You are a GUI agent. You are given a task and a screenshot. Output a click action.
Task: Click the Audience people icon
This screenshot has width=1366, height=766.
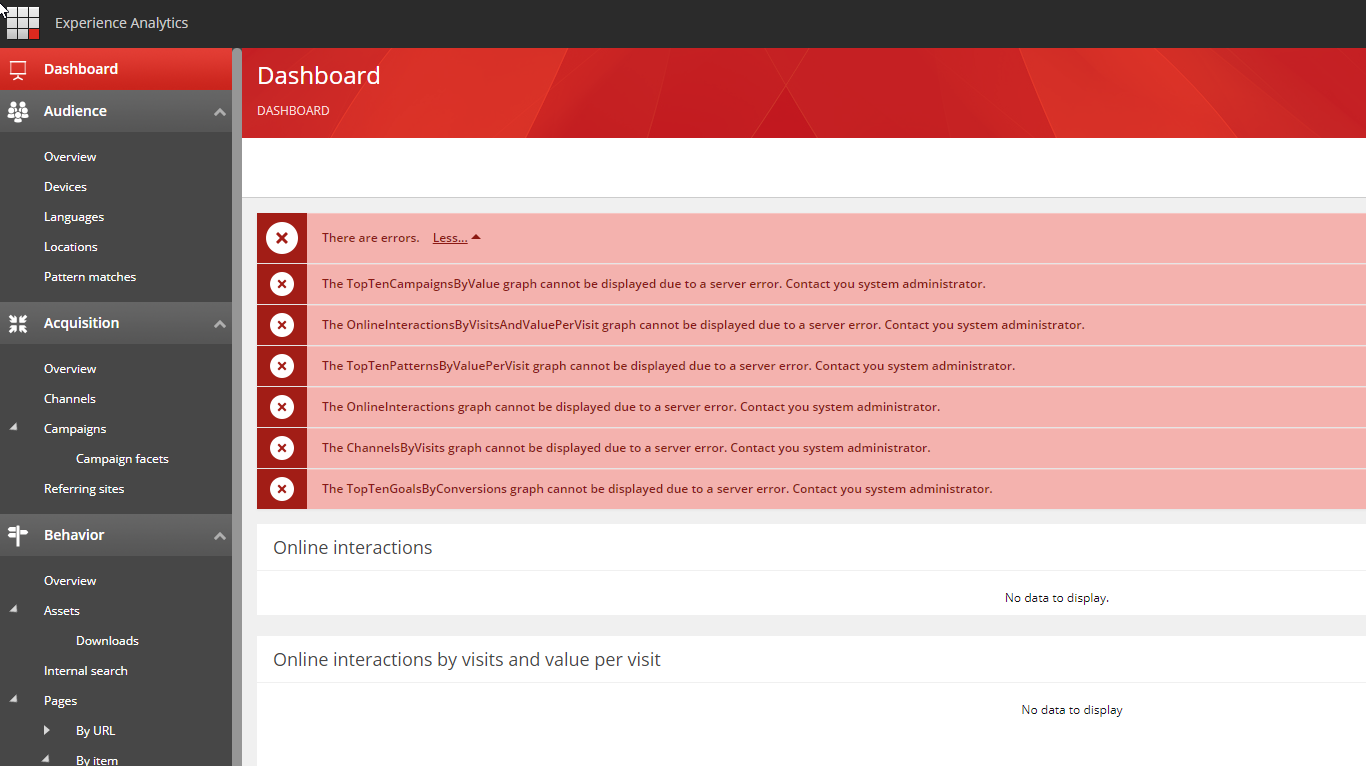[x=18, y=112]
